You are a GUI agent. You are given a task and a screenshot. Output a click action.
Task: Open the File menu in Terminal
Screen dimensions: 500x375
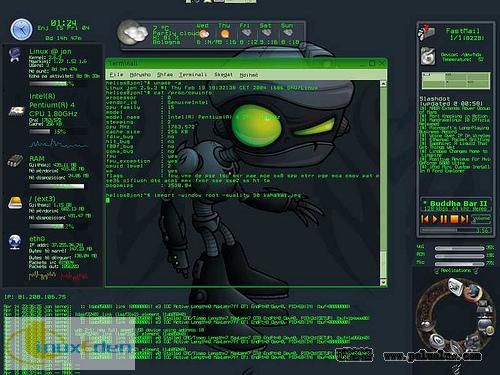tap(116, 75)
